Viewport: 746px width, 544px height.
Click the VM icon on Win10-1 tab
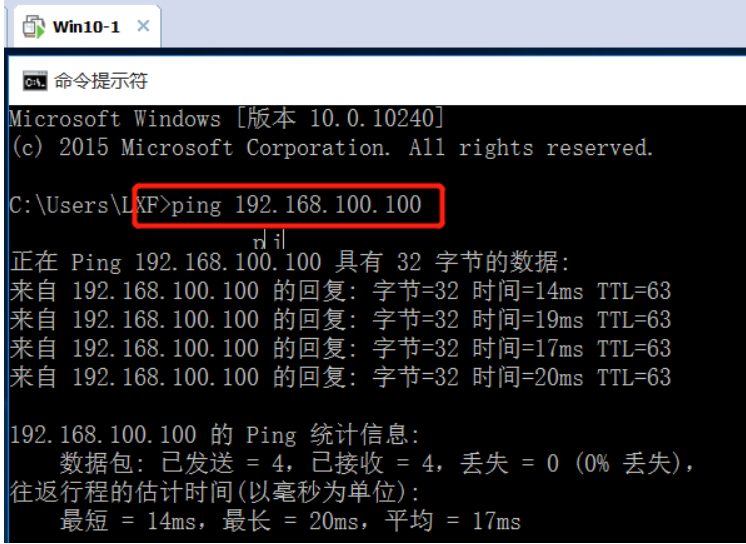[x=34, y=27]
